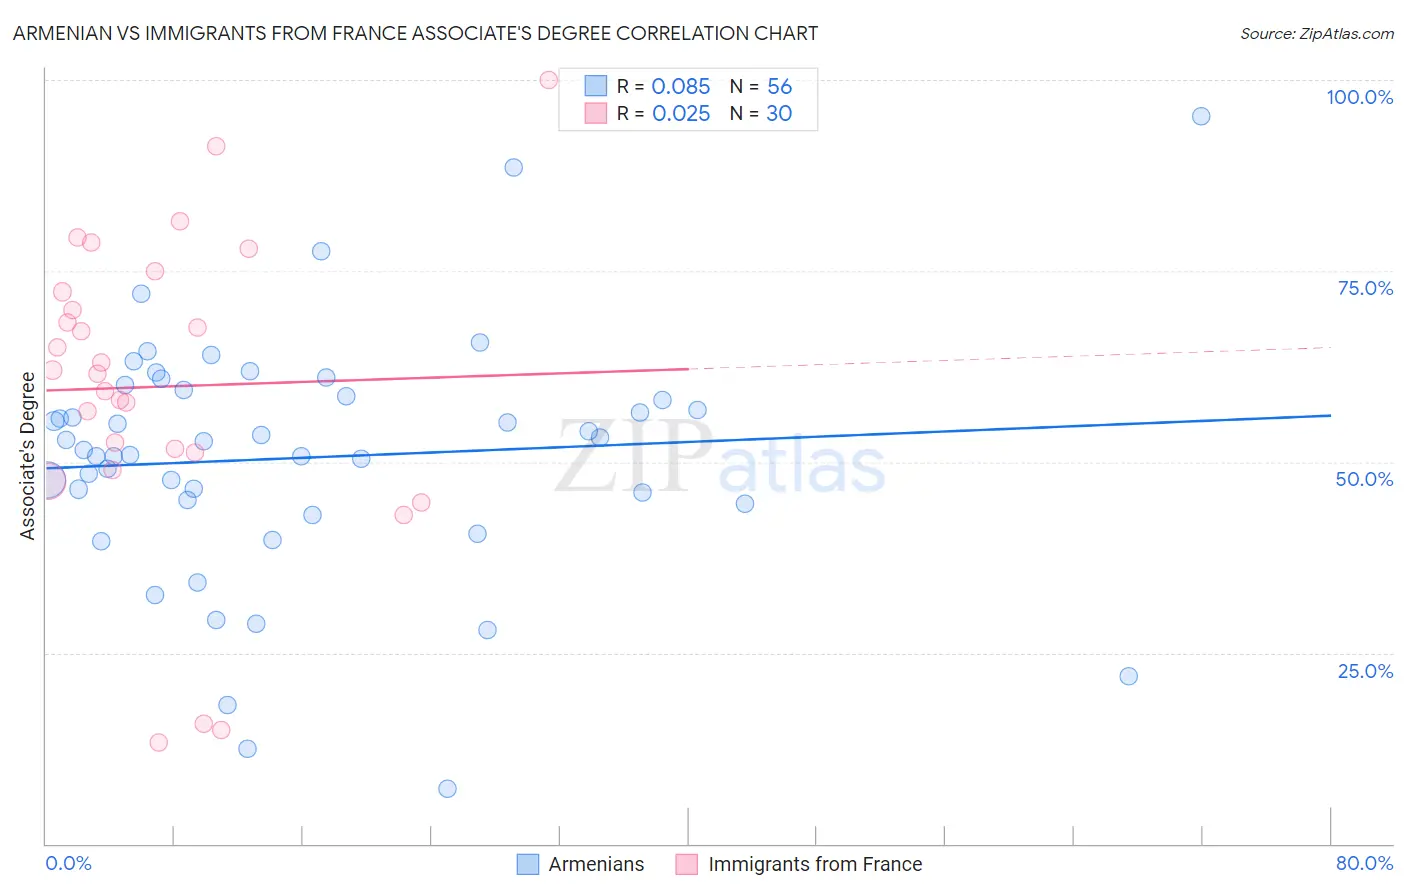Click the lowest blue data point
The height and width of the screenshot is (892, 1406).
pyautogui.click(x=447, y=789)
